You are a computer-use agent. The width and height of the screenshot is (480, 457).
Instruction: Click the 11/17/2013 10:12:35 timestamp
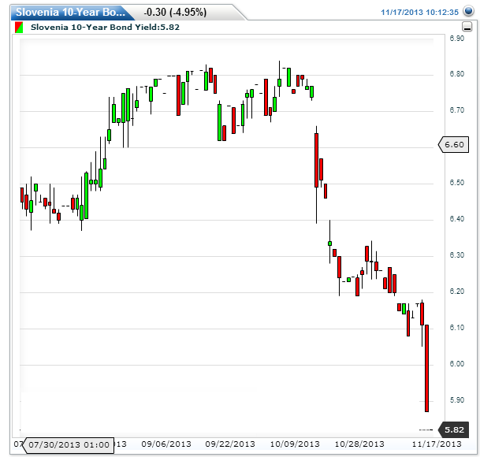(420, 12)
